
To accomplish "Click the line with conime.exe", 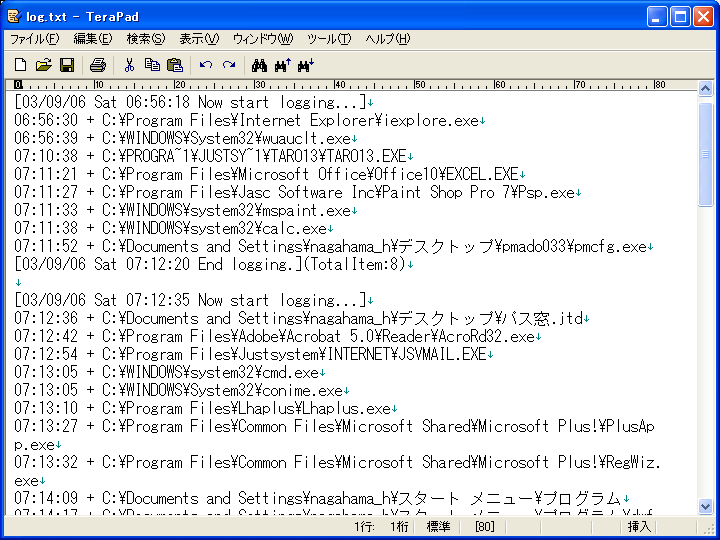I will (181, 391).
